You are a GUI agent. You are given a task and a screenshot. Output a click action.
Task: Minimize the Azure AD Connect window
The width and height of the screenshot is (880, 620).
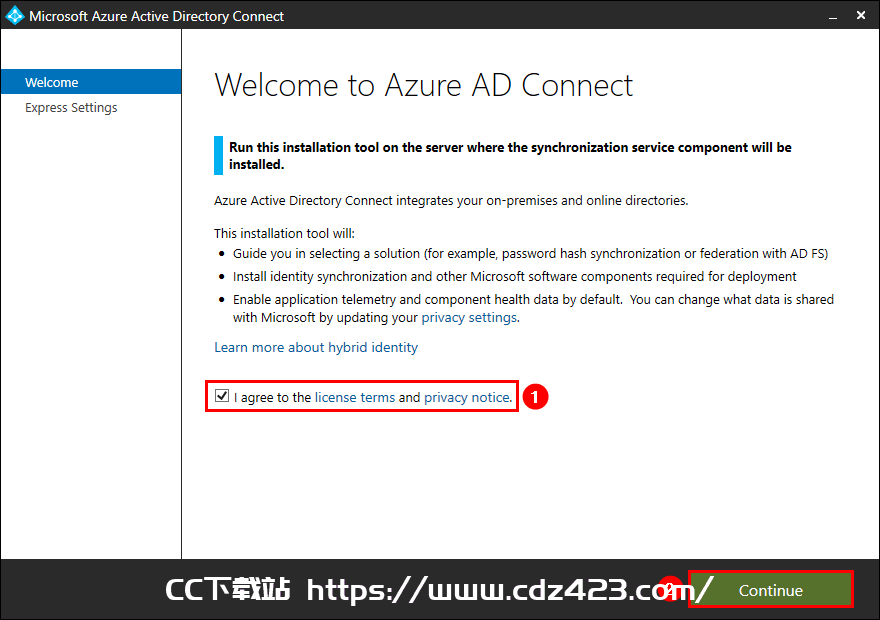pyautogui.click(x=833, y=16)
